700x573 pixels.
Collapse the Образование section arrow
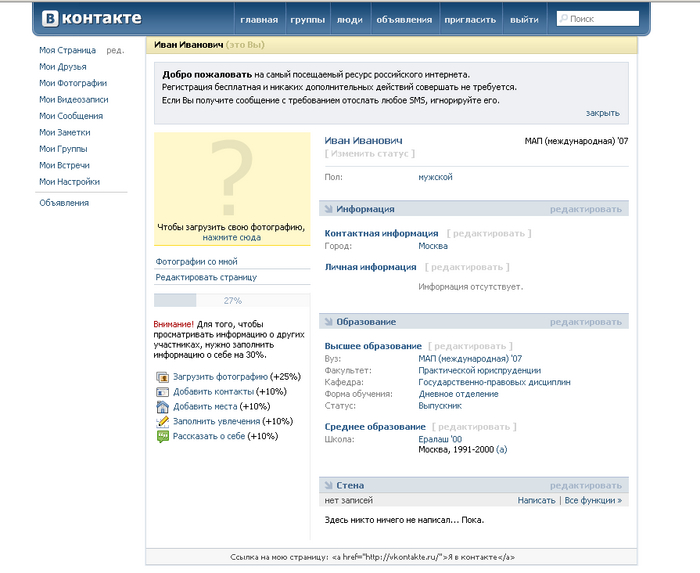(329, 322)
